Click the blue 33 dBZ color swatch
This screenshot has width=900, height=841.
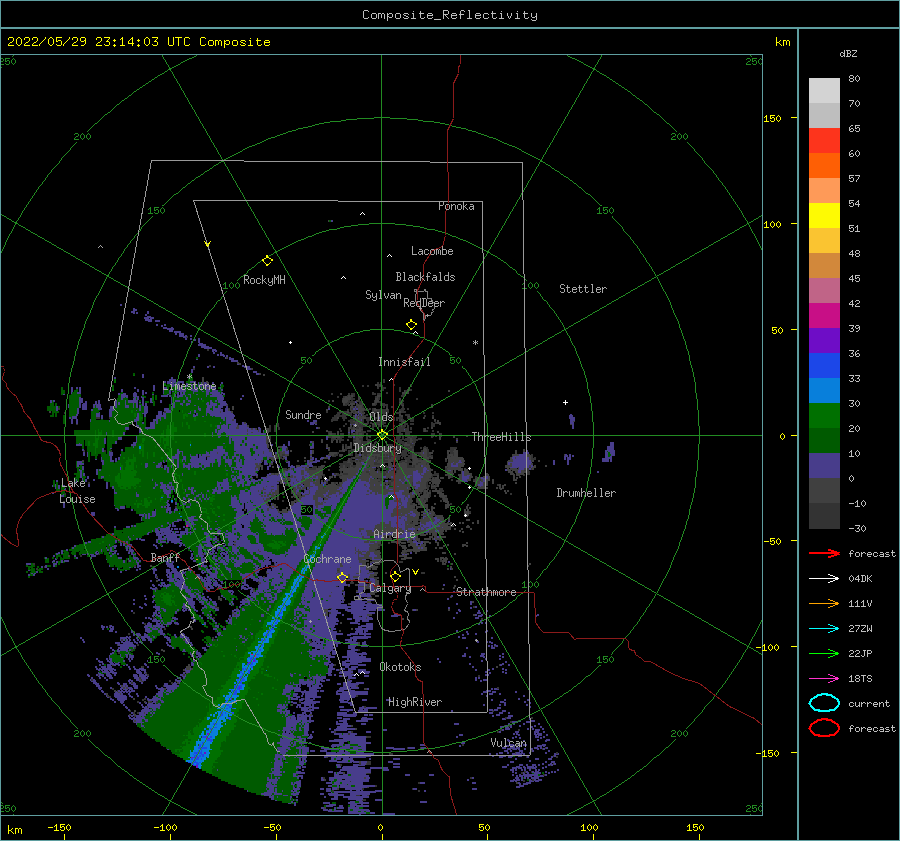click(x=824, y=365)
